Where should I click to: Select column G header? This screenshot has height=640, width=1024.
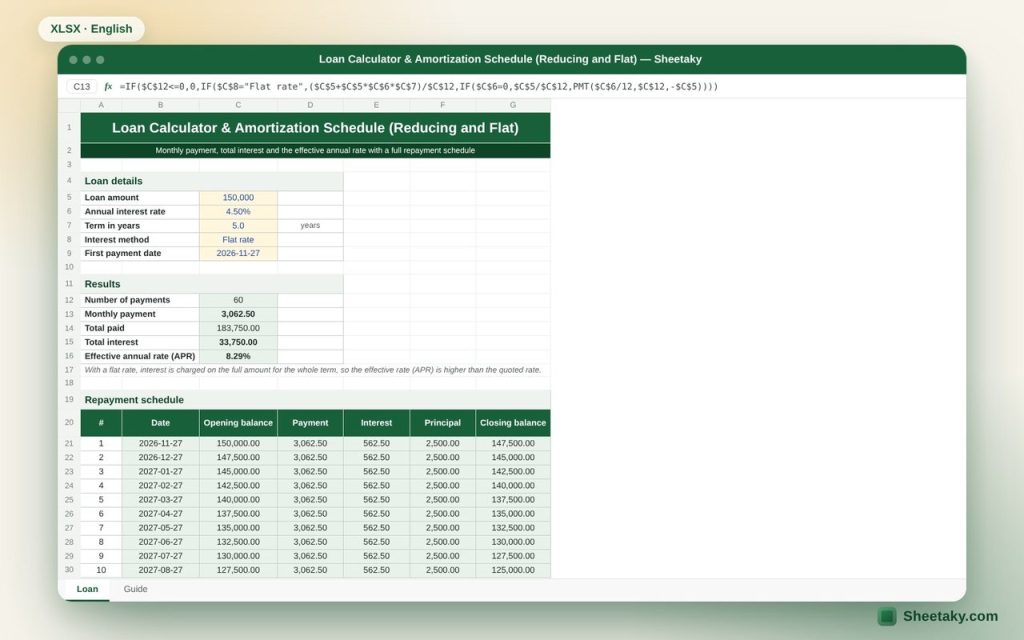513,105
